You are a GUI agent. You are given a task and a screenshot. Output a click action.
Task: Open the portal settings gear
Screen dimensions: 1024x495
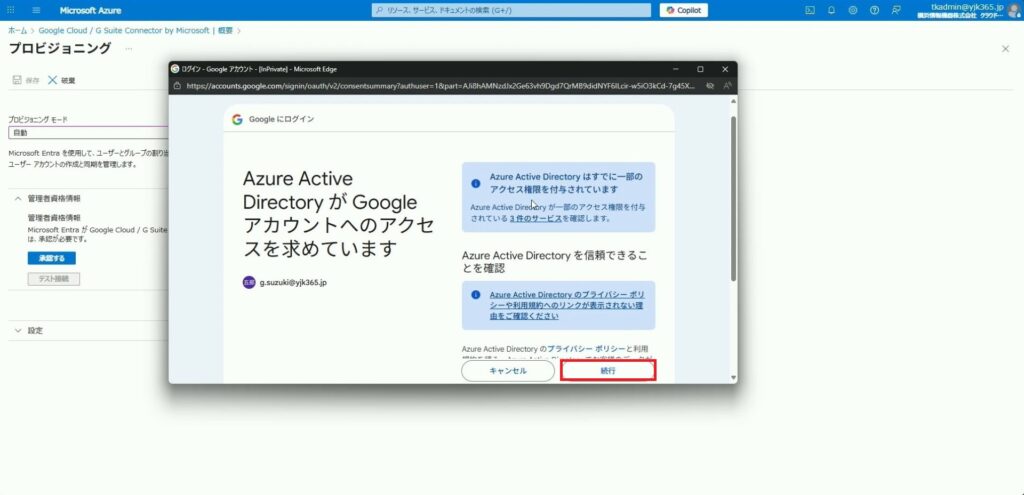click(x=853, y=10)
